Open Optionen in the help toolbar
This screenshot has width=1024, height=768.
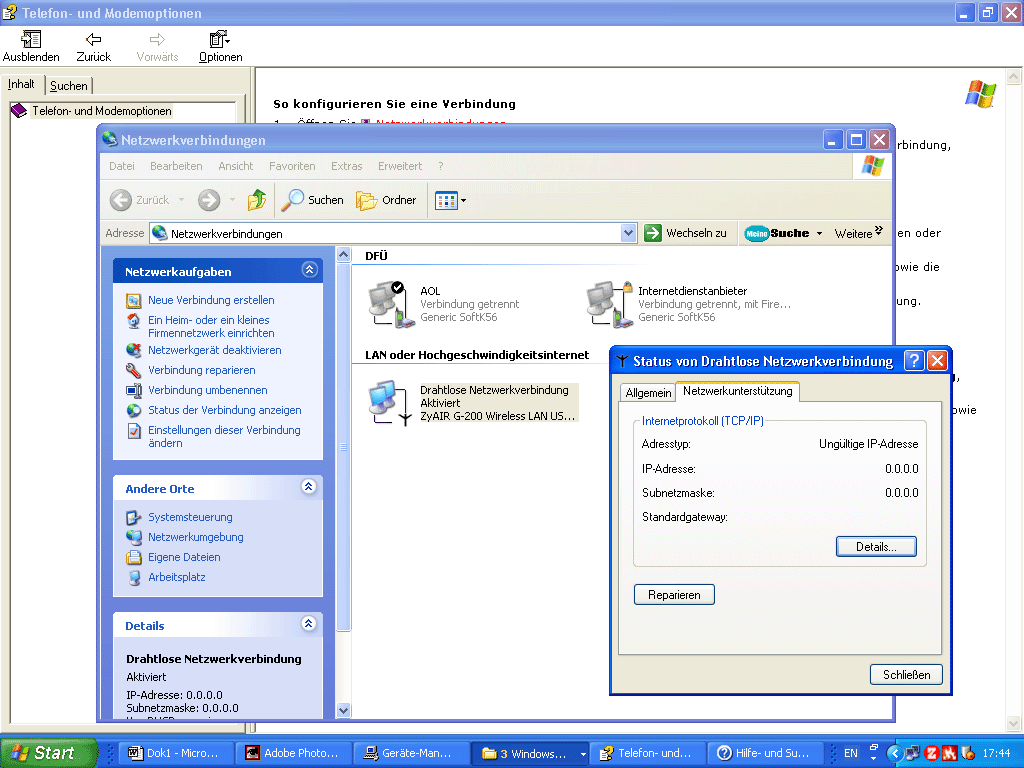[x=219, y=40]
